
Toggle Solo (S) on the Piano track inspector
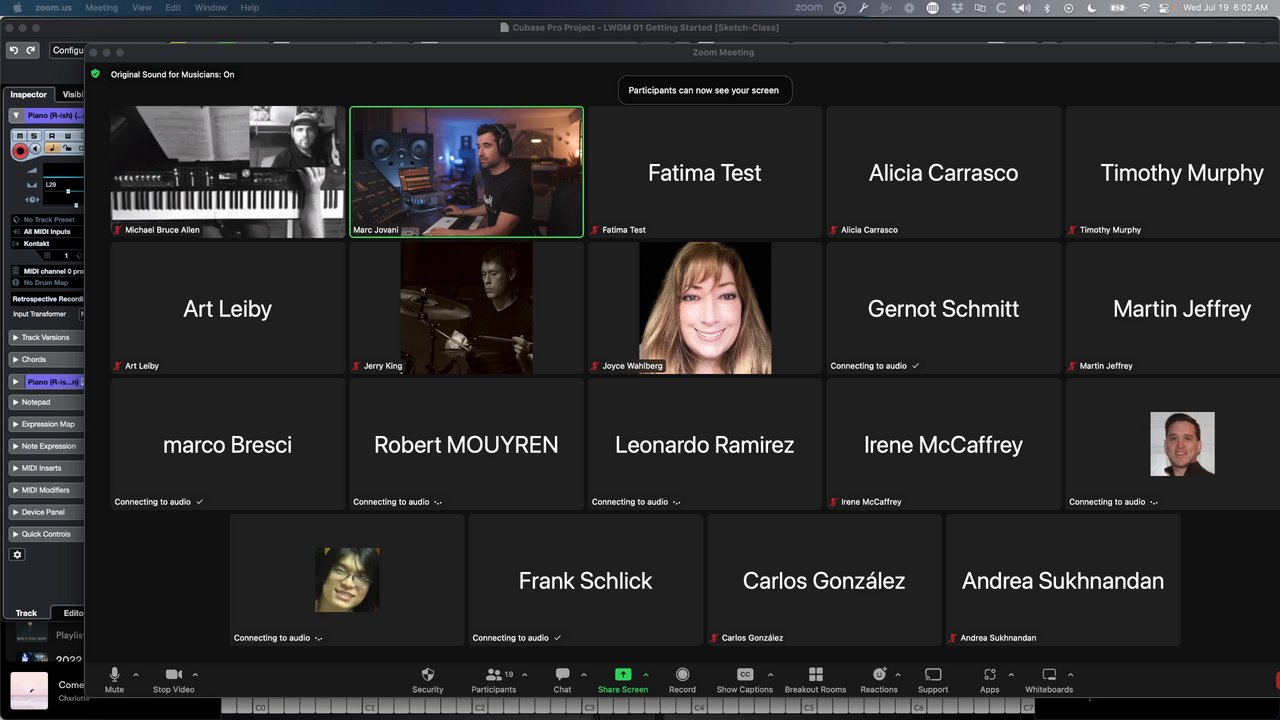tap(35, 135)
